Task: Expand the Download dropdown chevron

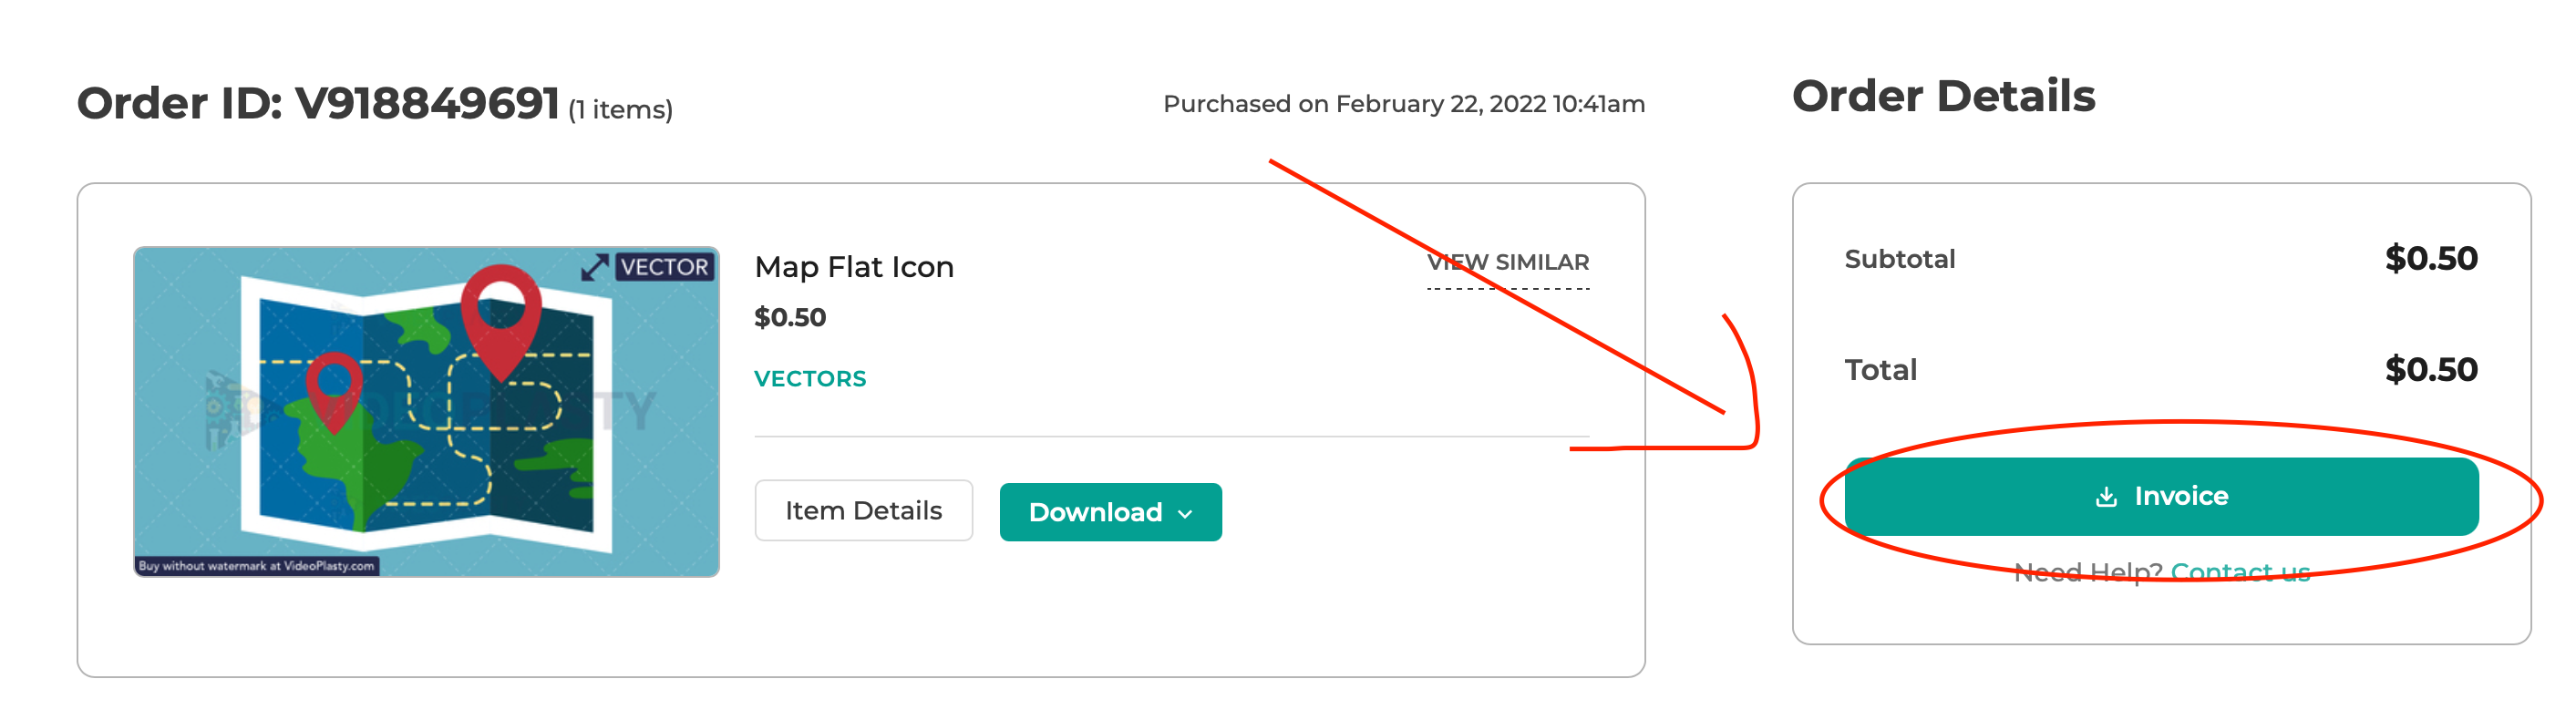Action: tap(1186, 514)
